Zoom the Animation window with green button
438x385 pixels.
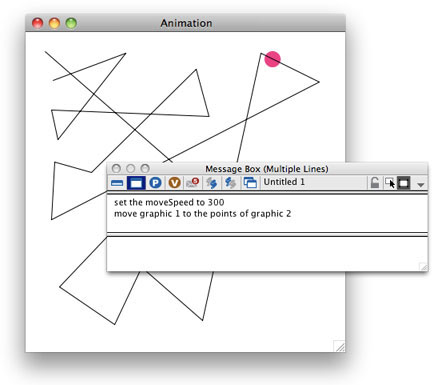pyautogui.click(x=71, y=23)
